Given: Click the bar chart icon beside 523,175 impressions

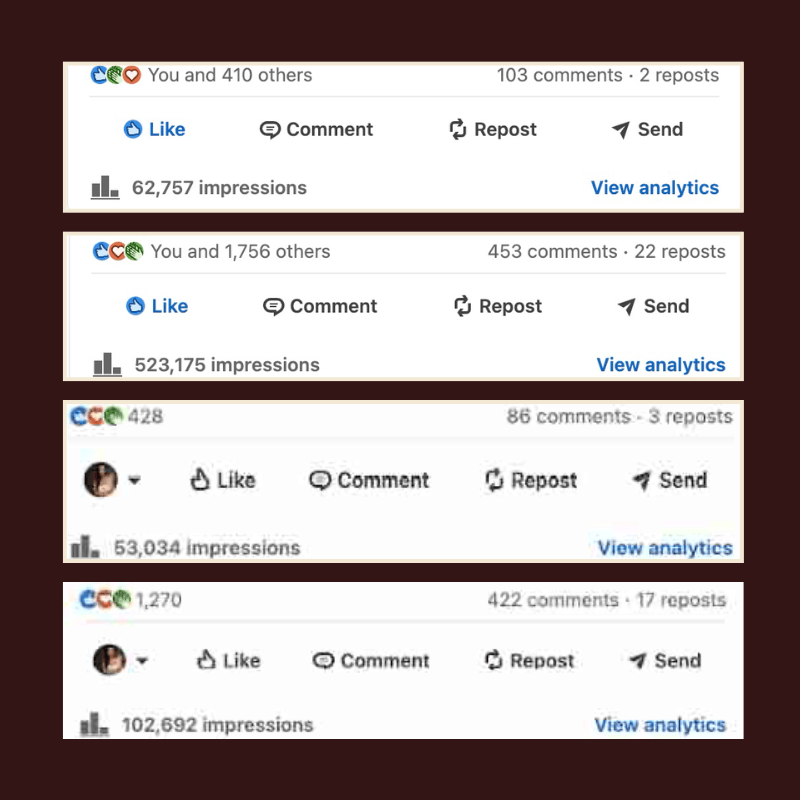Looking at the screenshot, I should pyautogui.click(x=107, y=364).
